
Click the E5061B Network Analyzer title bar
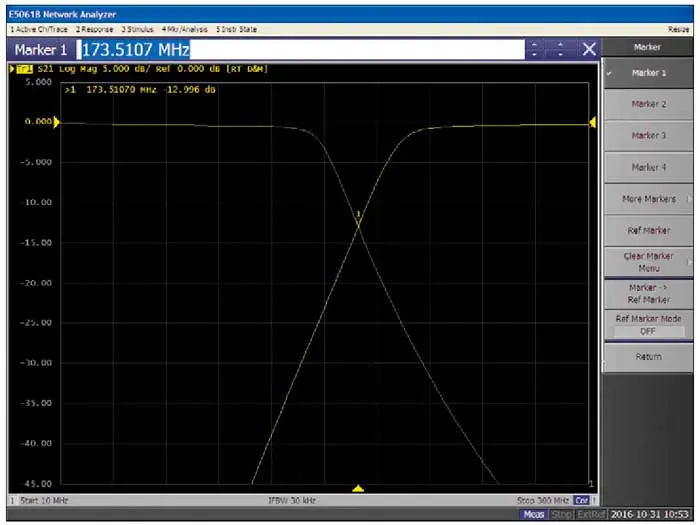350,14
